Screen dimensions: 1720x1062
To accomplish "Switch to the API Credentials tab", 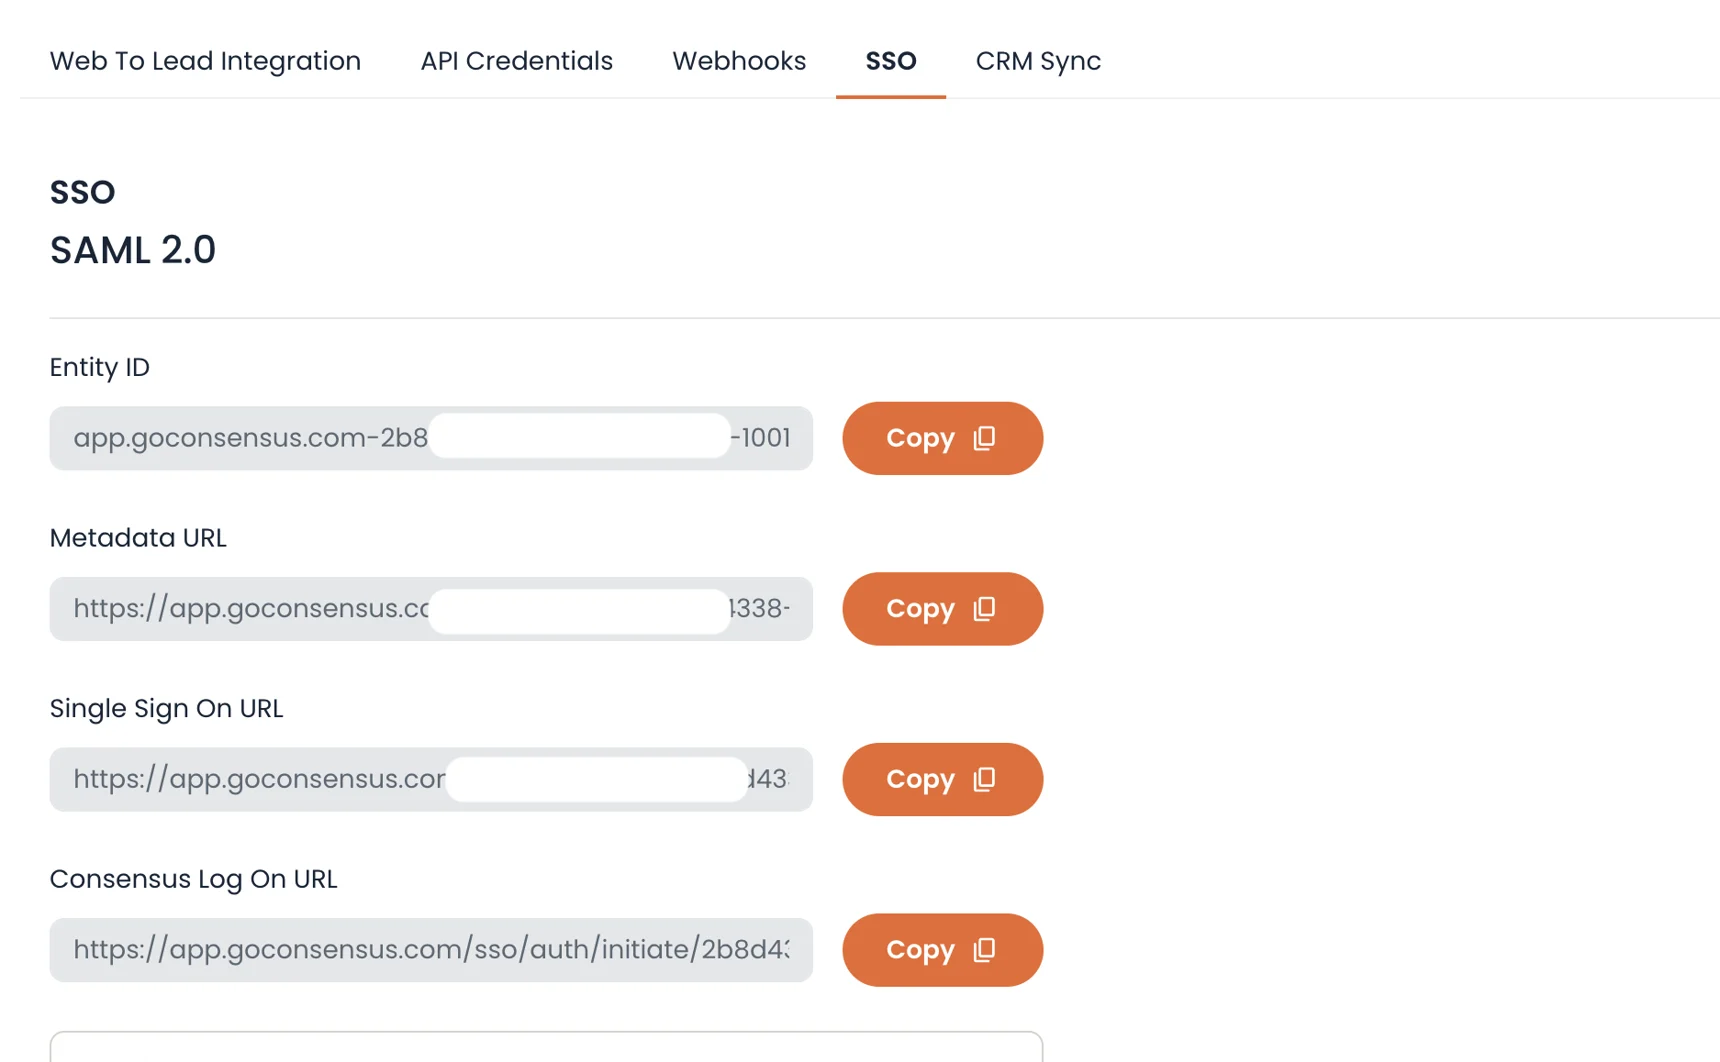I will (516, 61).
